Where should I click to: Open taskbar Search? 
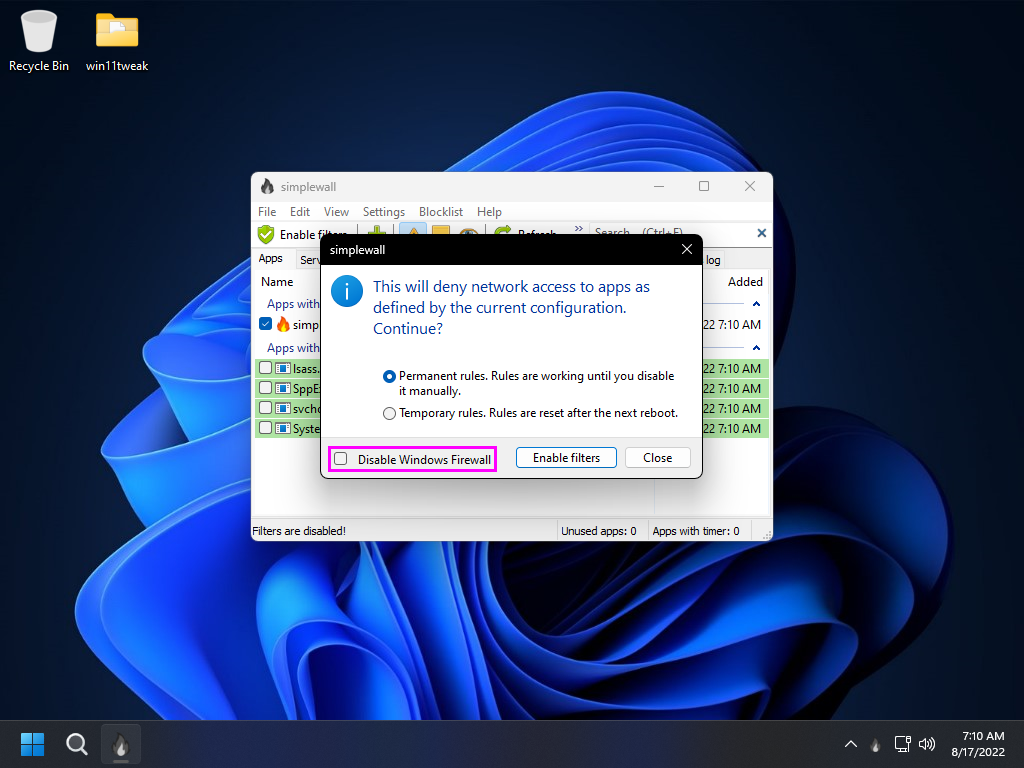coord(76,744)
